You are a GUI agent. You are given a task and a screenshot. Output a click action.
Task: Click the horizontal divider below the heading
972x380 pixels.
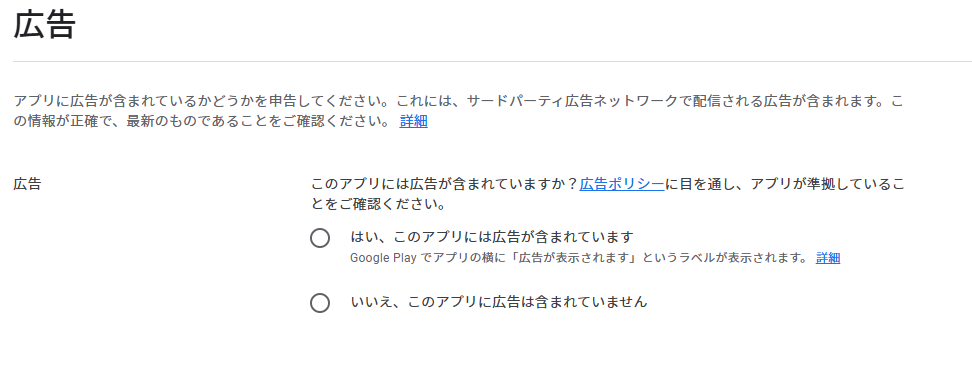492,61
